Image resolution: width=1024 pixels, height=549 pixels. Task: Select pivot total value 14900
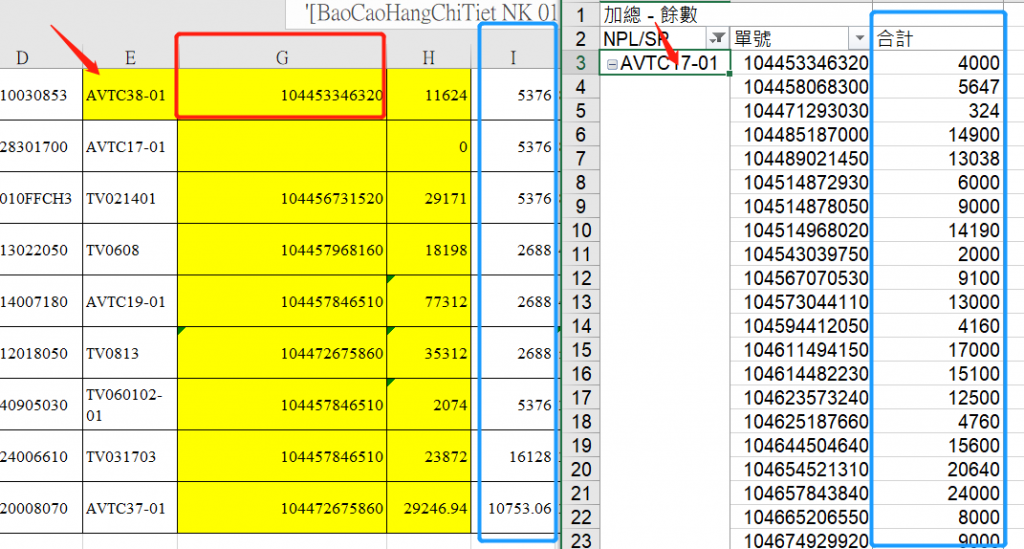click(938, 134)
